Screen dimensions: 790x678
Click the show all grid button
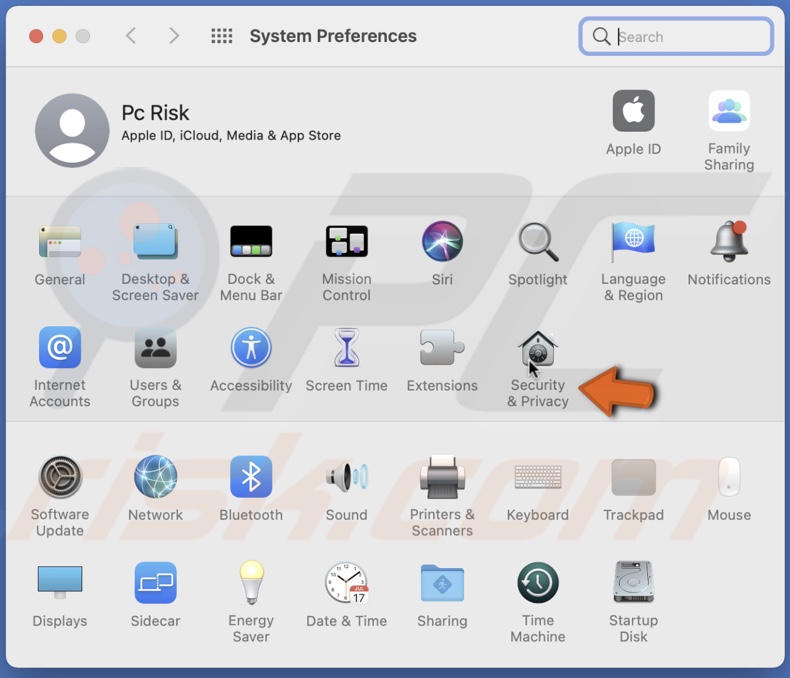(x=222, y=36)
